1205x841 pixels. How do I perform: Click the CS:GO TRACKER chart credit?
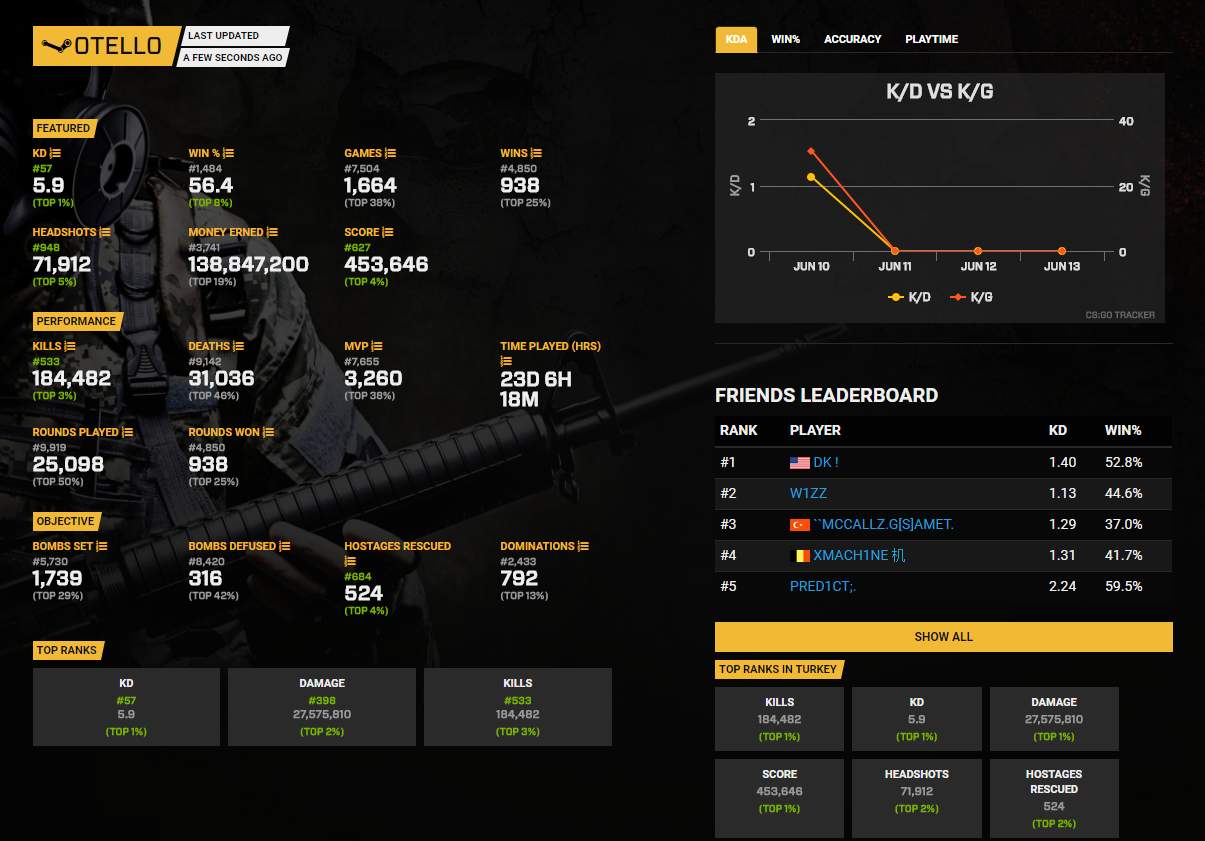(x=1120, y=315)
